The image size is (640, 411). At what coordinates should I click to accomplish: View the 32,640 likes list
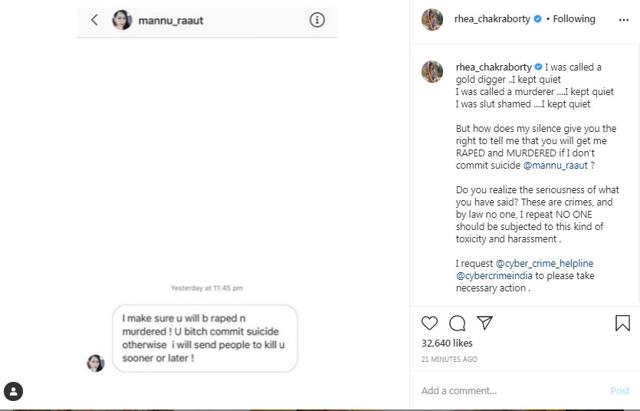point(447,343)
